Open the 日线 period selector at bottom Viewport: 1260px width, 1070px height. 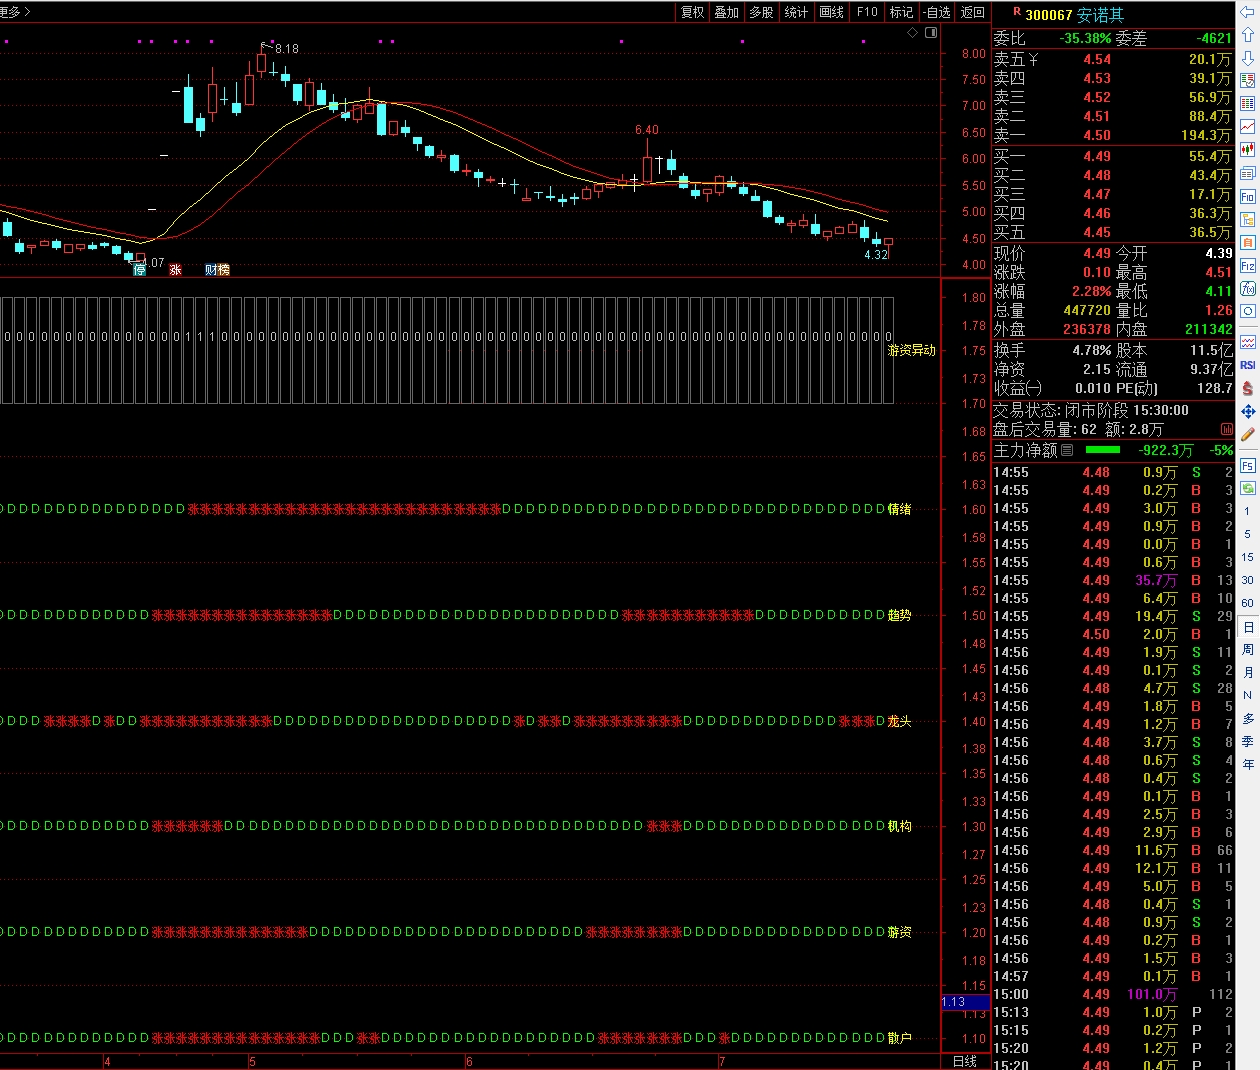tap(964, 1061)
